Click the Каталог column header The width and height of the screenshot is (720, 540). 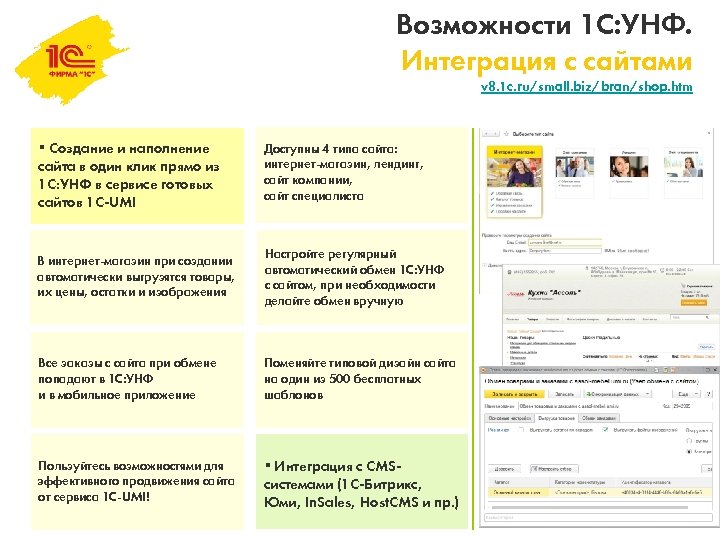(519, 482)
